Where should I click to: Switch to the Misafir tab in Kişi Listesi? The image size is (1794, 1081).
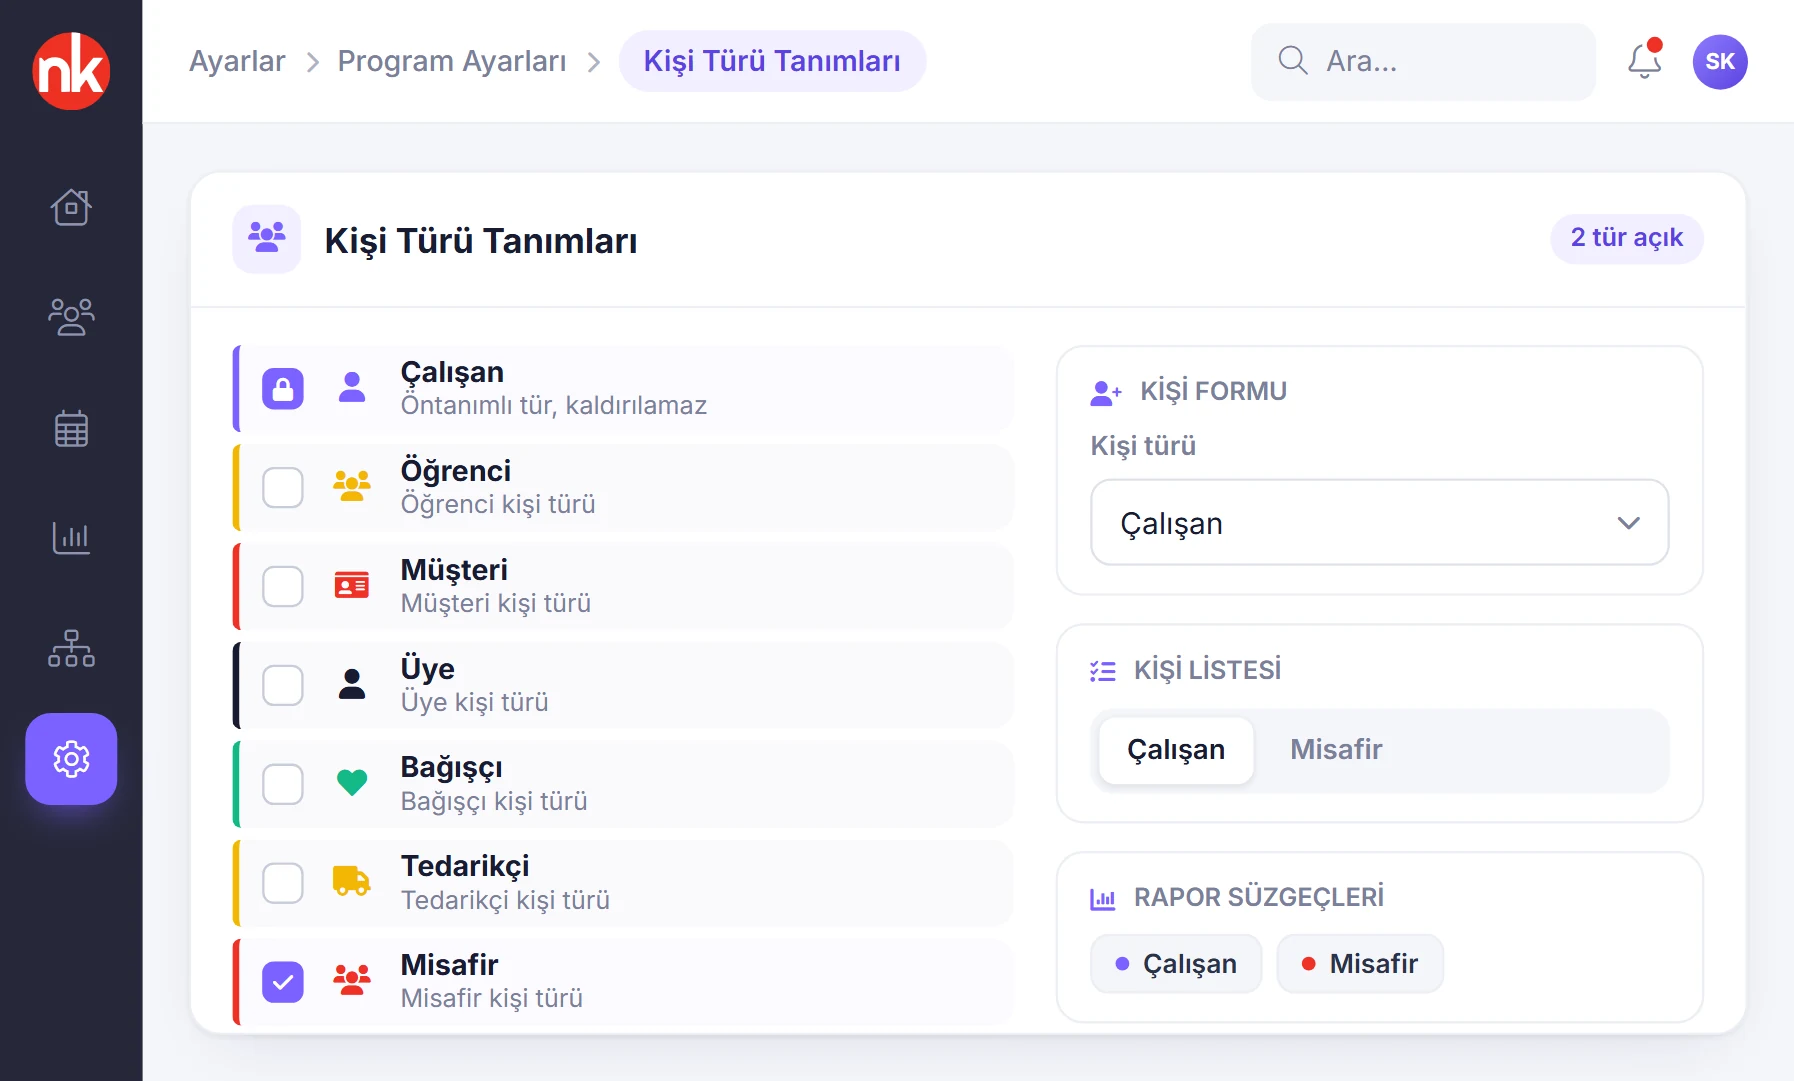(1336, 750)
